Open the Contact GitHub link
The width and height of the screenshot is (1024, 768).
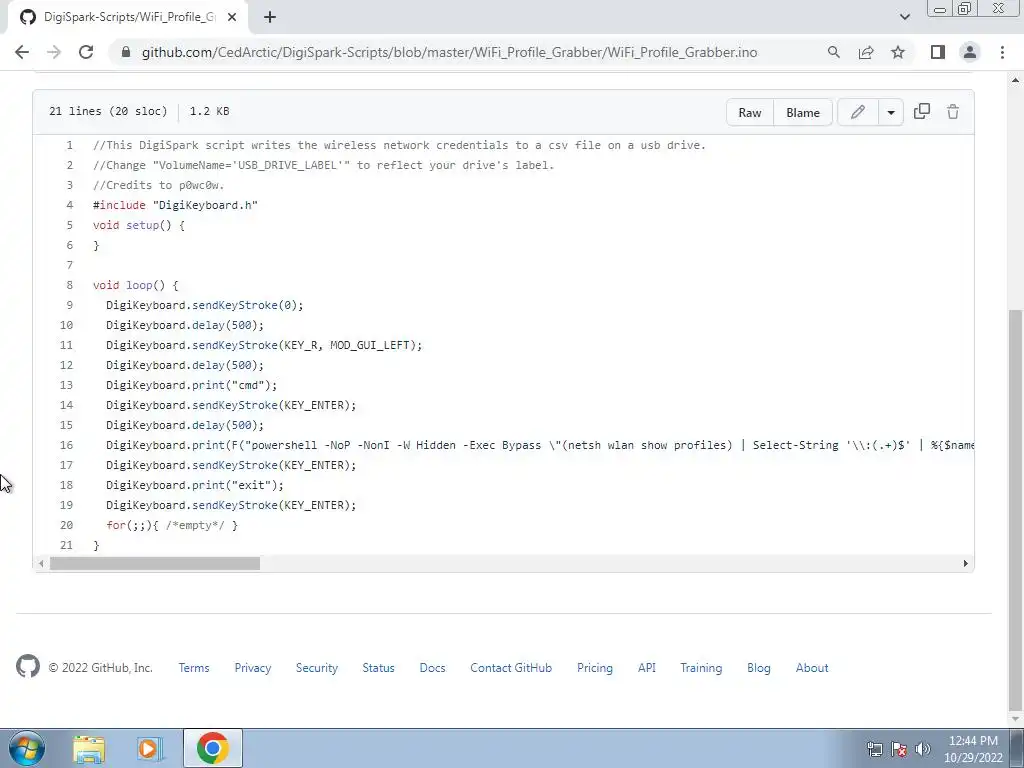pyautogui.click(x=511, y=667)
